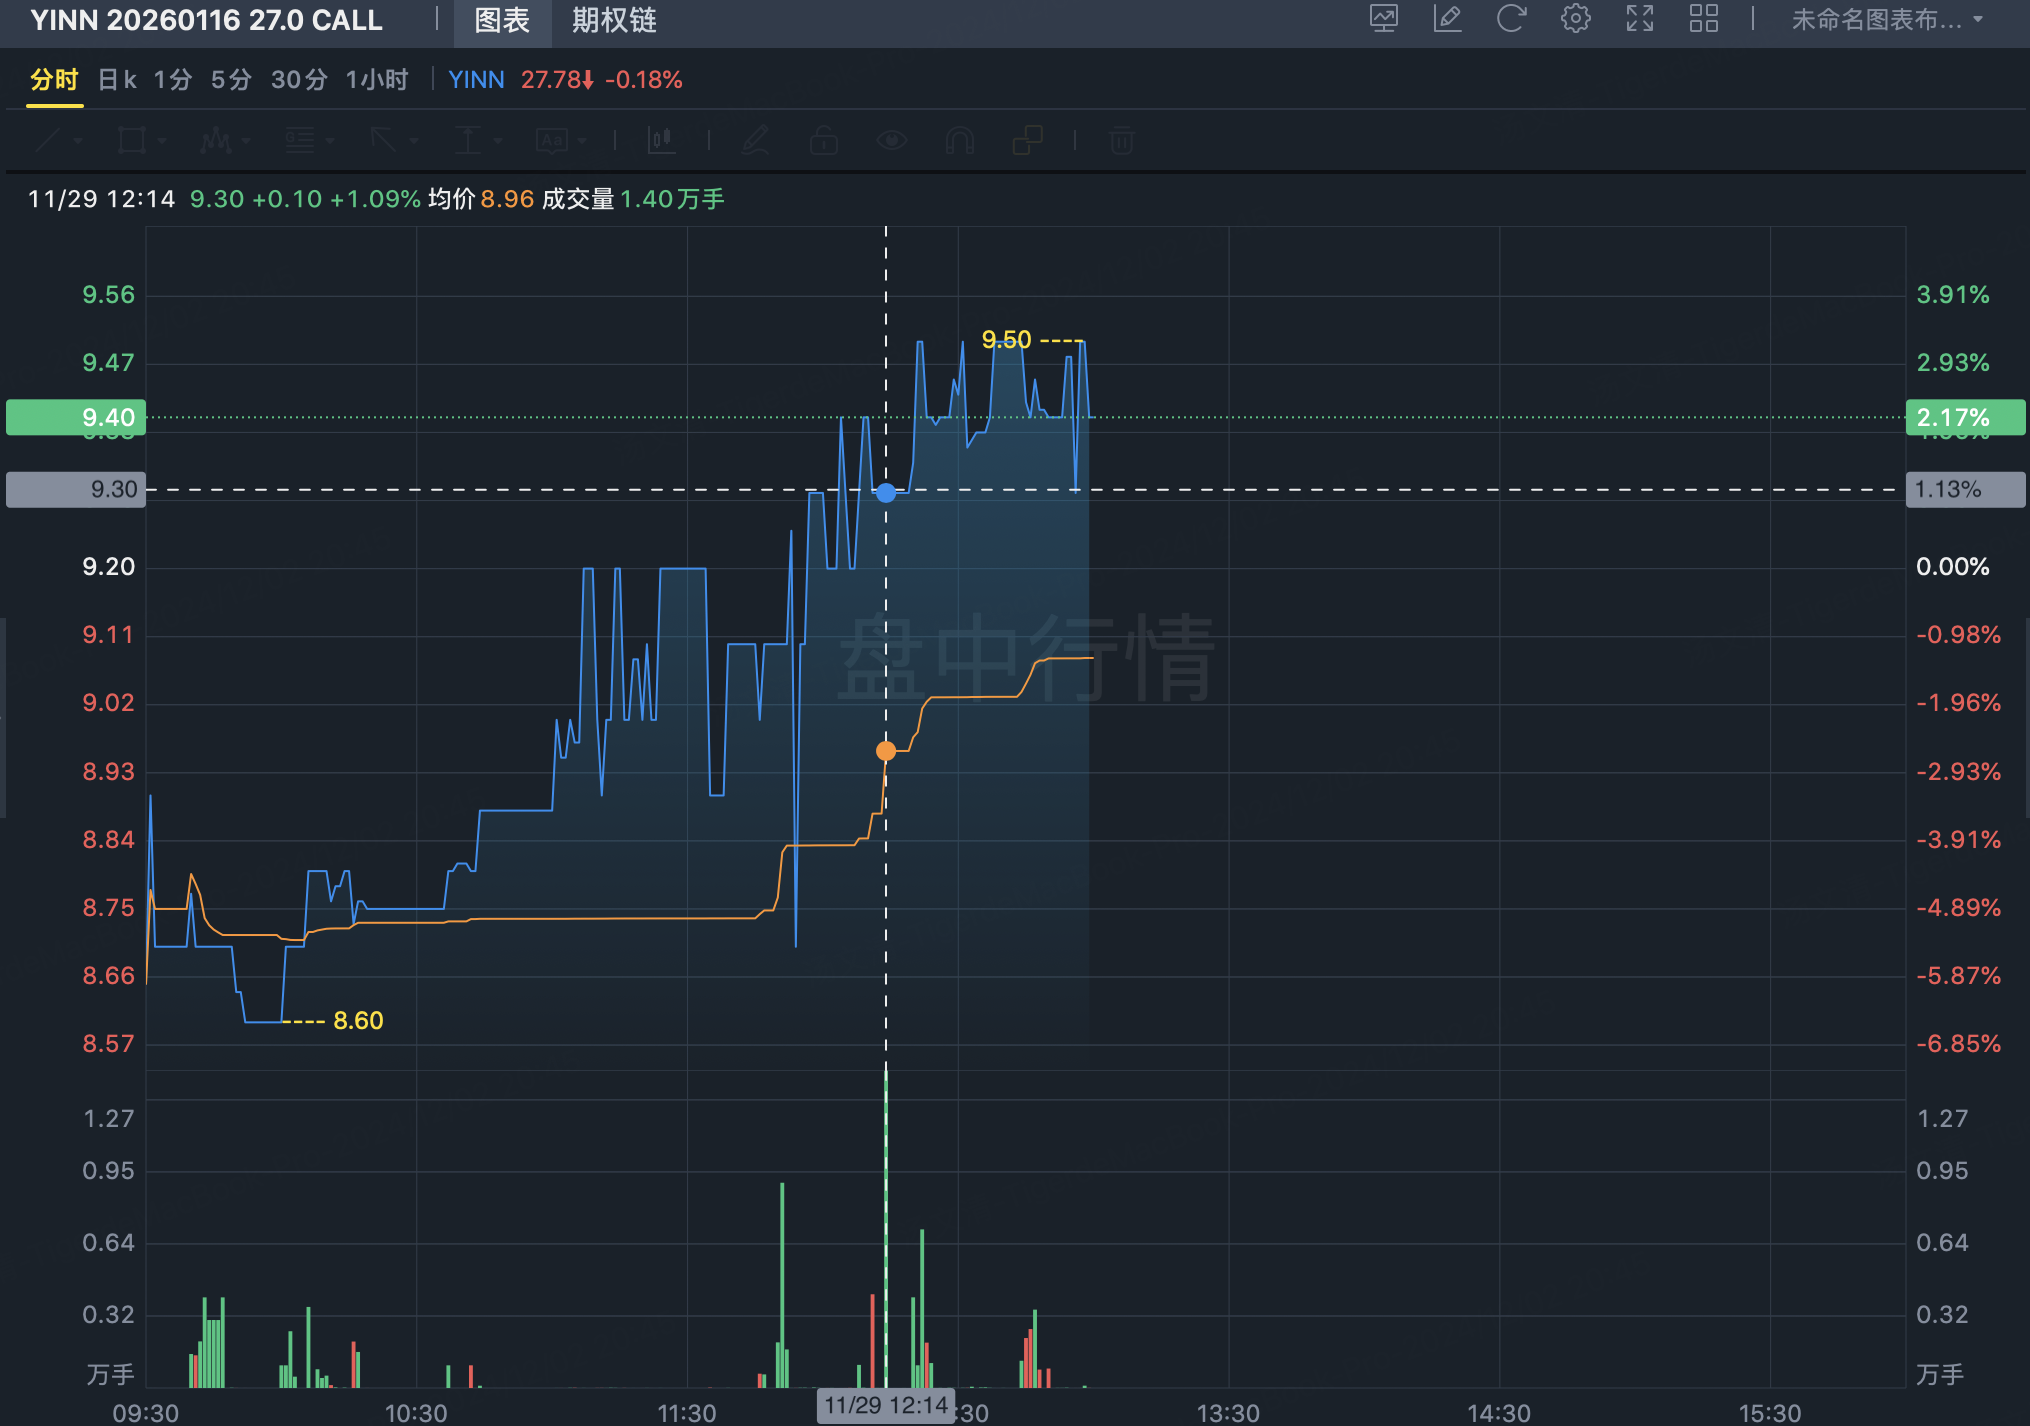Click the YINN underlying ticker link
Image resolution: width=2030 pixels, height=1426 pixels.
coord(476,80)
